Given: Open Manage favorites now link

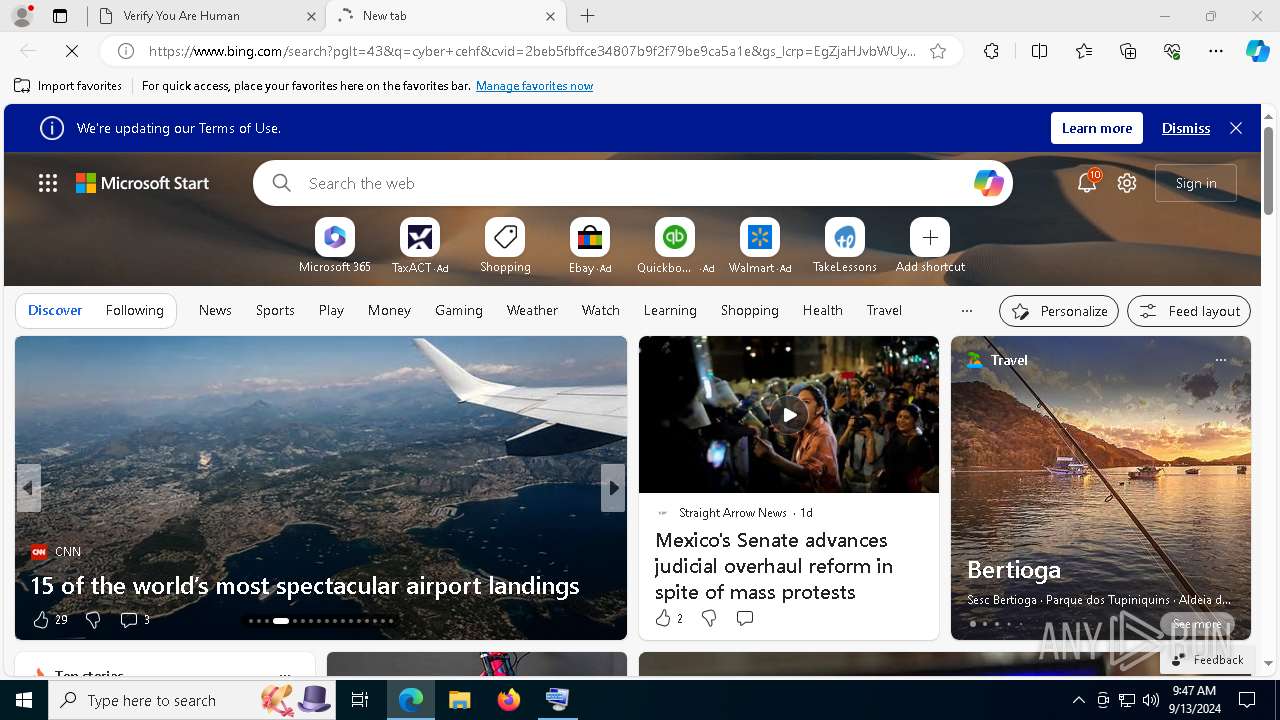Looking at the screenshot, I should [534, 86].
